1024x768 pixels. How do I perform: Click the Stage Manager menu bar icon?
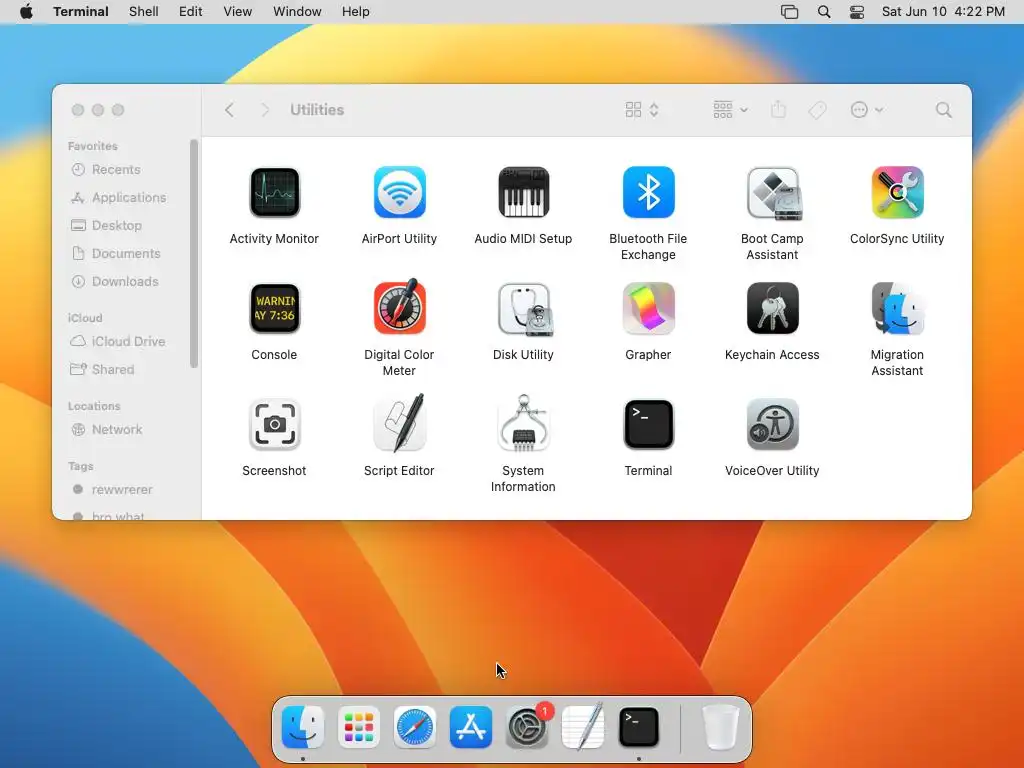coord(790,12)
